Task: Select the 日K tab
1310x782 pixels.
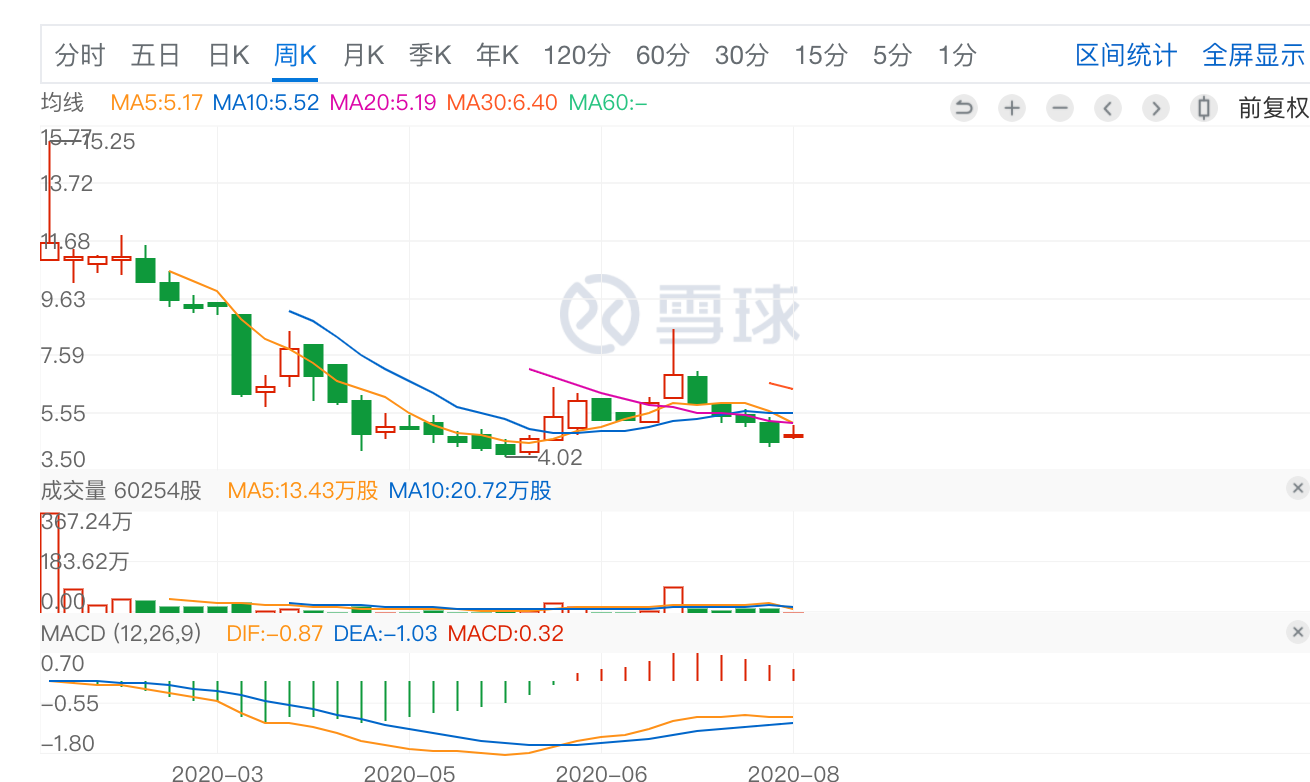Action: (x=228, y=55)
